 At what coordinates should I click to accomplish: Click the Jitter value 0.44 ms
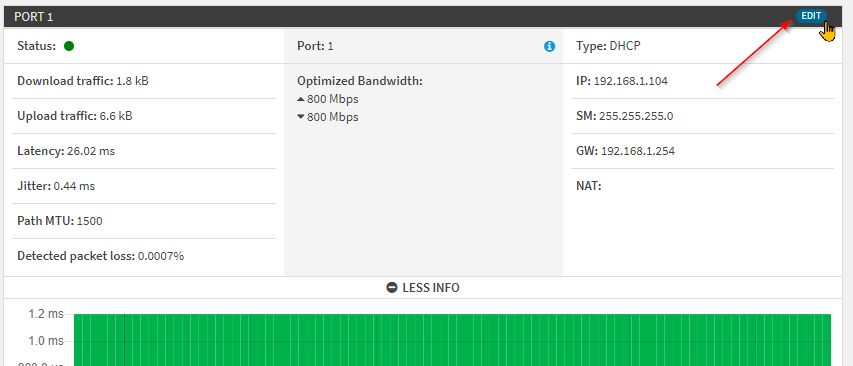tap(74, 186)
